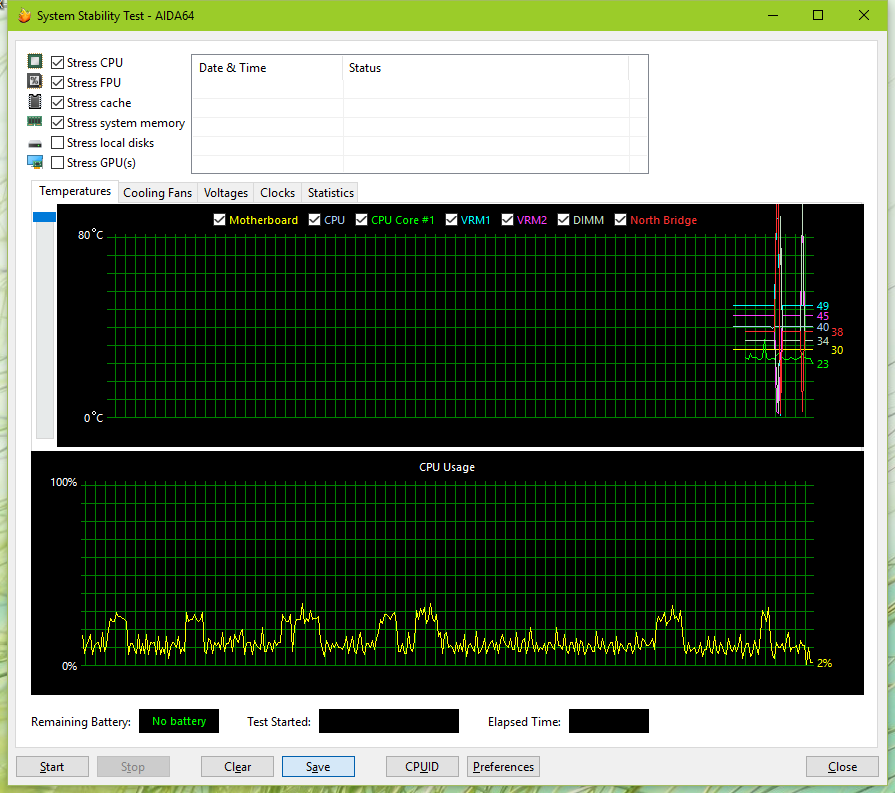The height and width of the screenshot is (793, 895).
Task: Click the CPU chip icon beside Stress CPU
Action: [x=35, y=61]
